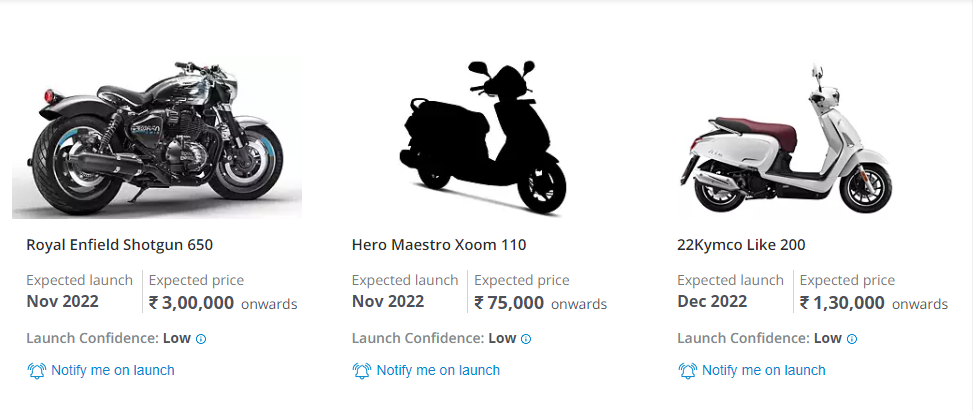Click bell icon under Royal Enfield Shotgun 650

point(36,371)
